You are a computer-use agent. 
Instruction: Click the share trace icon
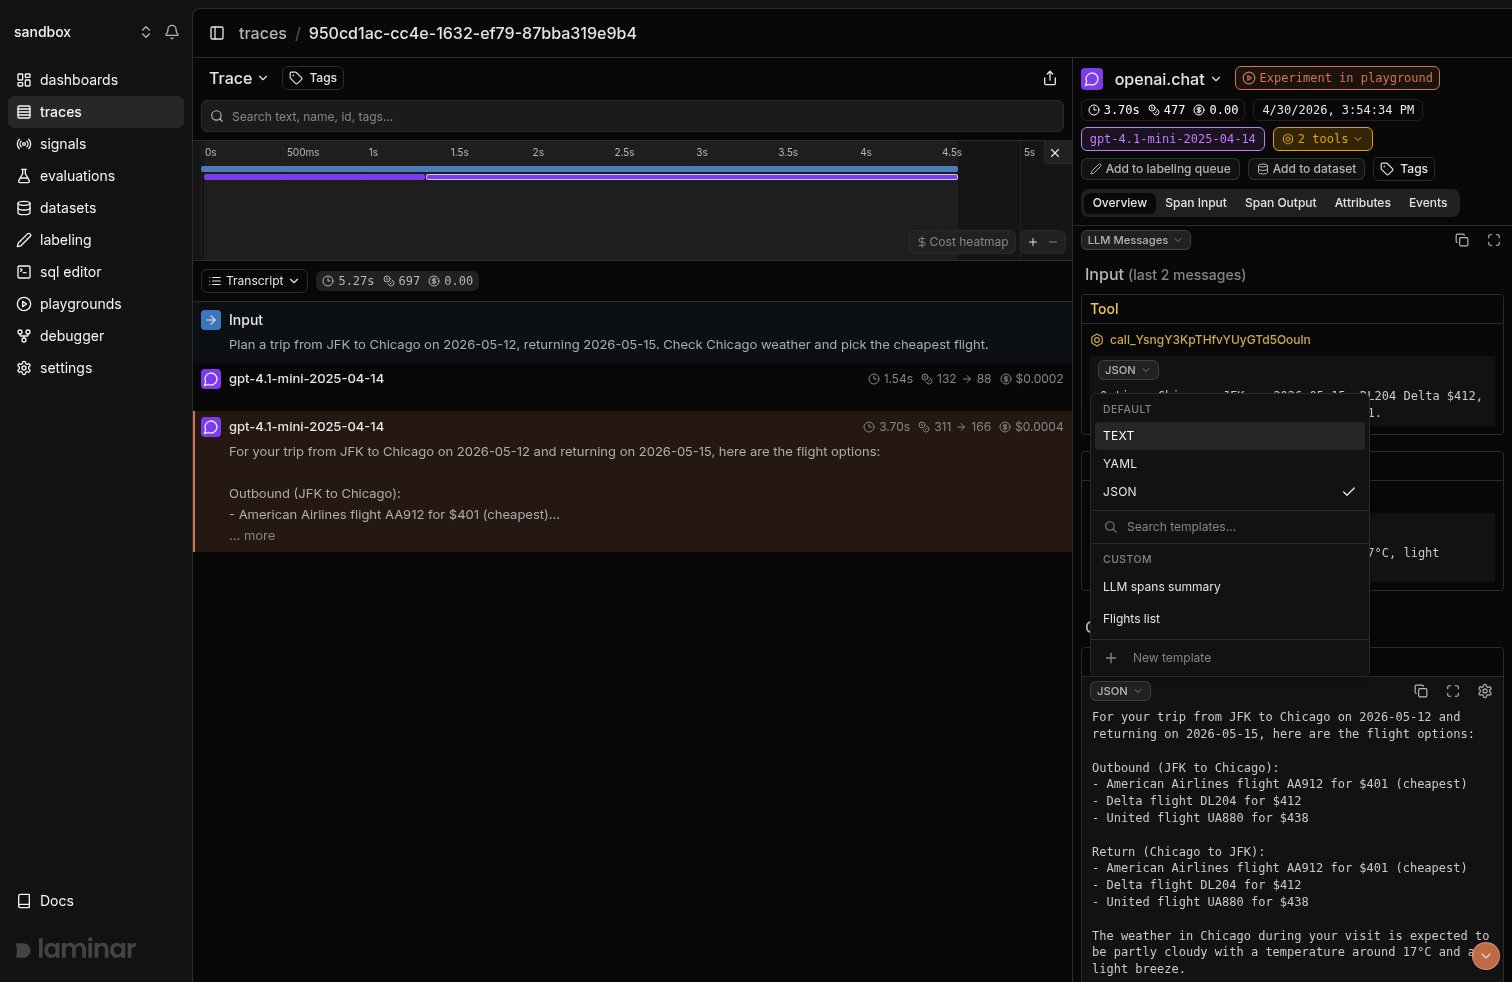coord(1049,78)
